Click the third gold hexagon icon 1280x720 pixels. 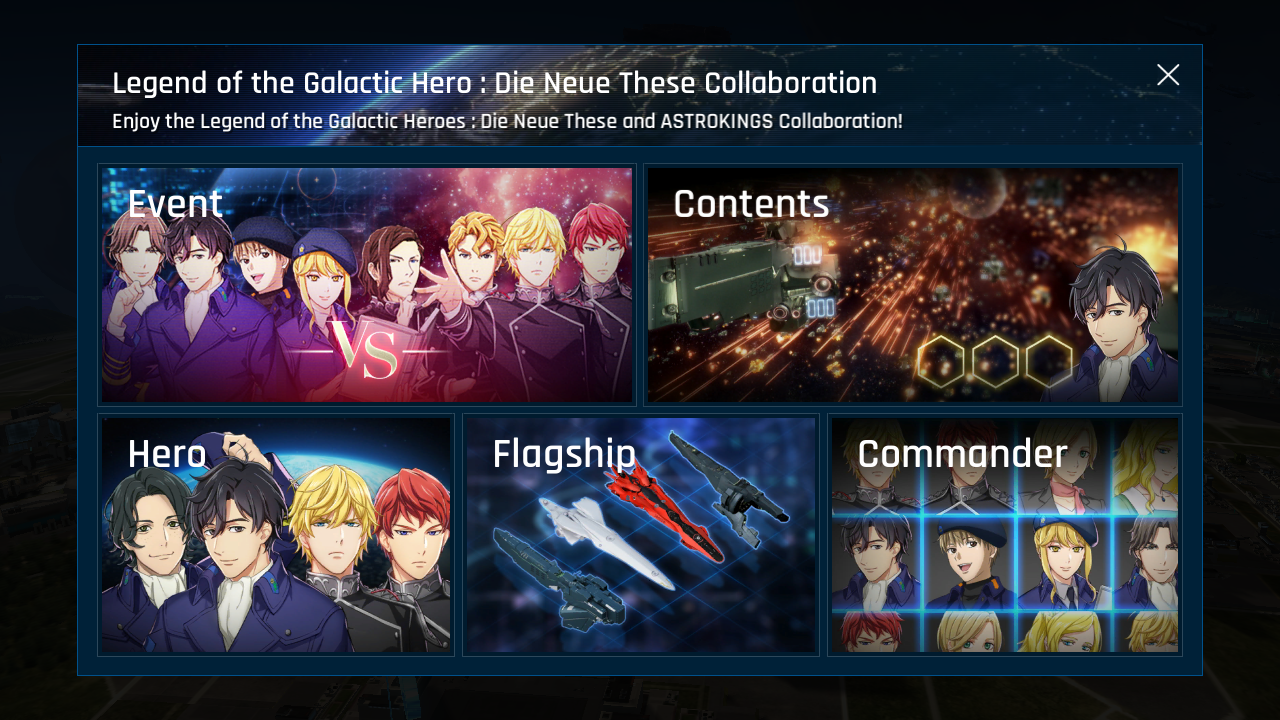(1049, 361)
